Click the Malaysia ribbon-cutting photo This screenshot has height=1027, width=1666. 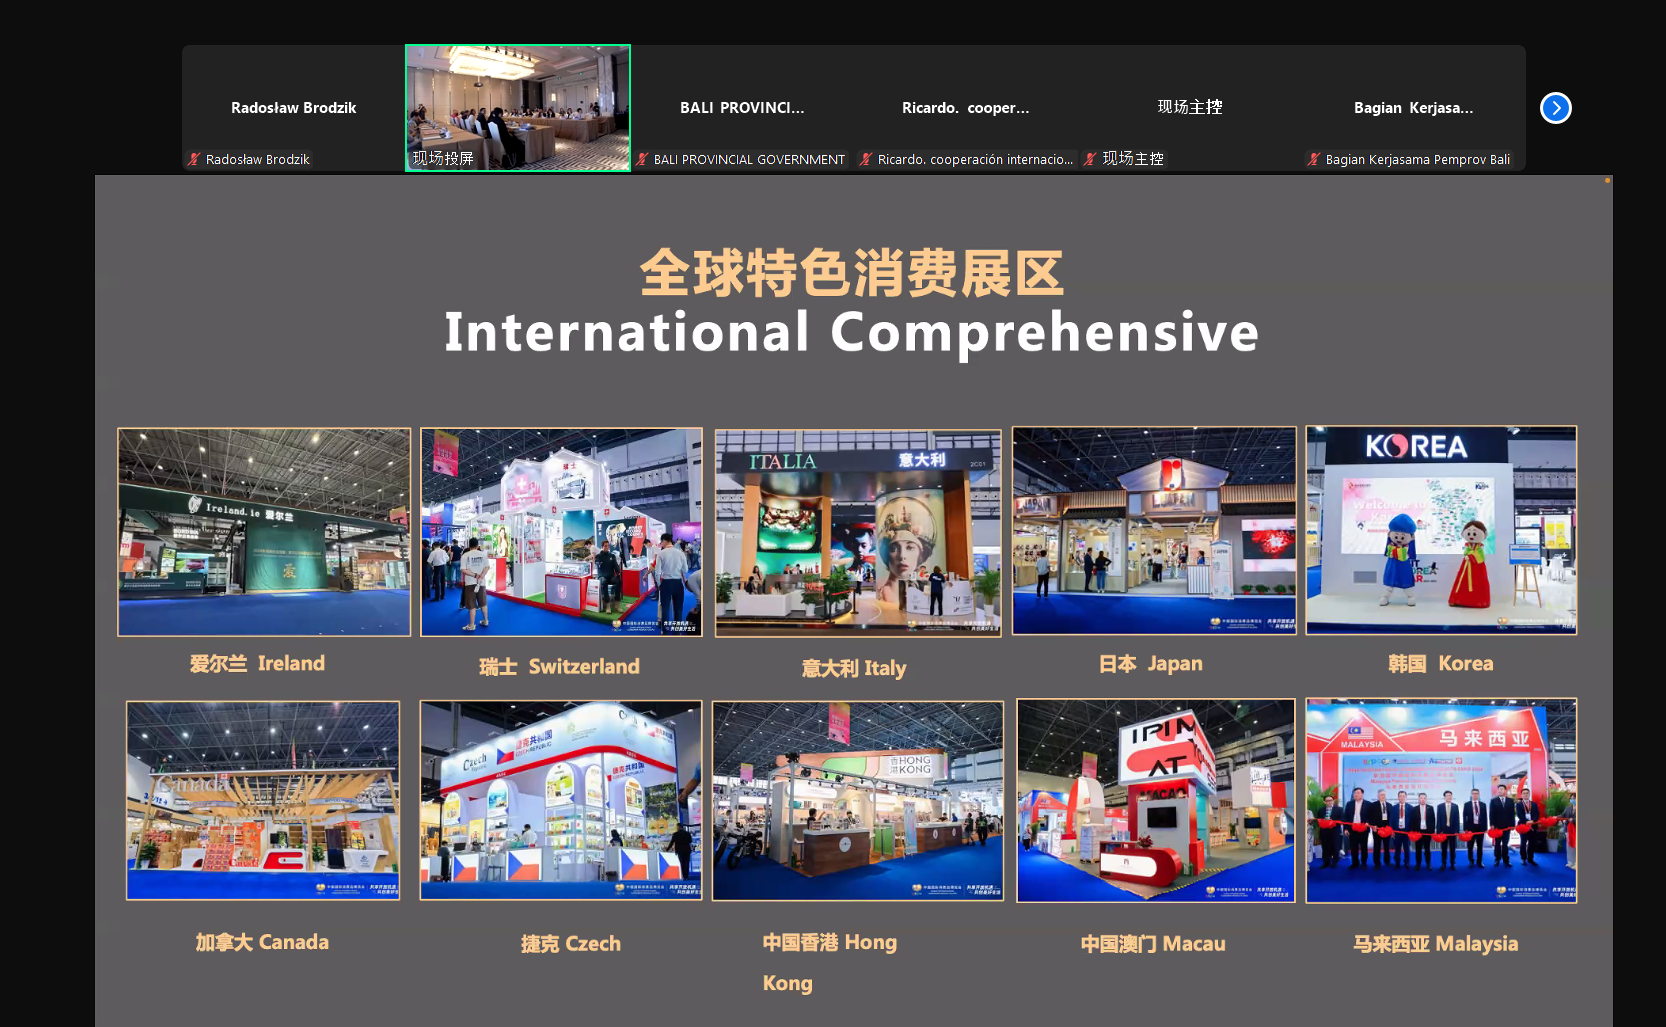1441,800
